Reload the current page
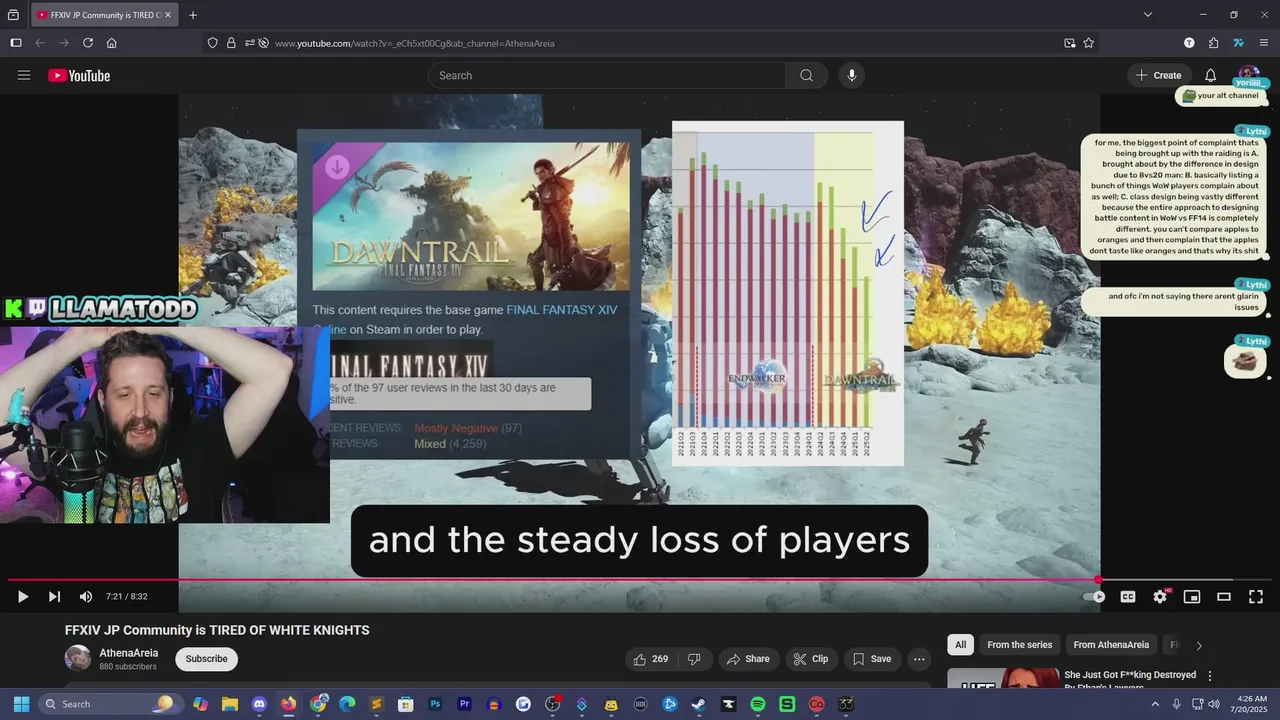 [x=88, y=43]
